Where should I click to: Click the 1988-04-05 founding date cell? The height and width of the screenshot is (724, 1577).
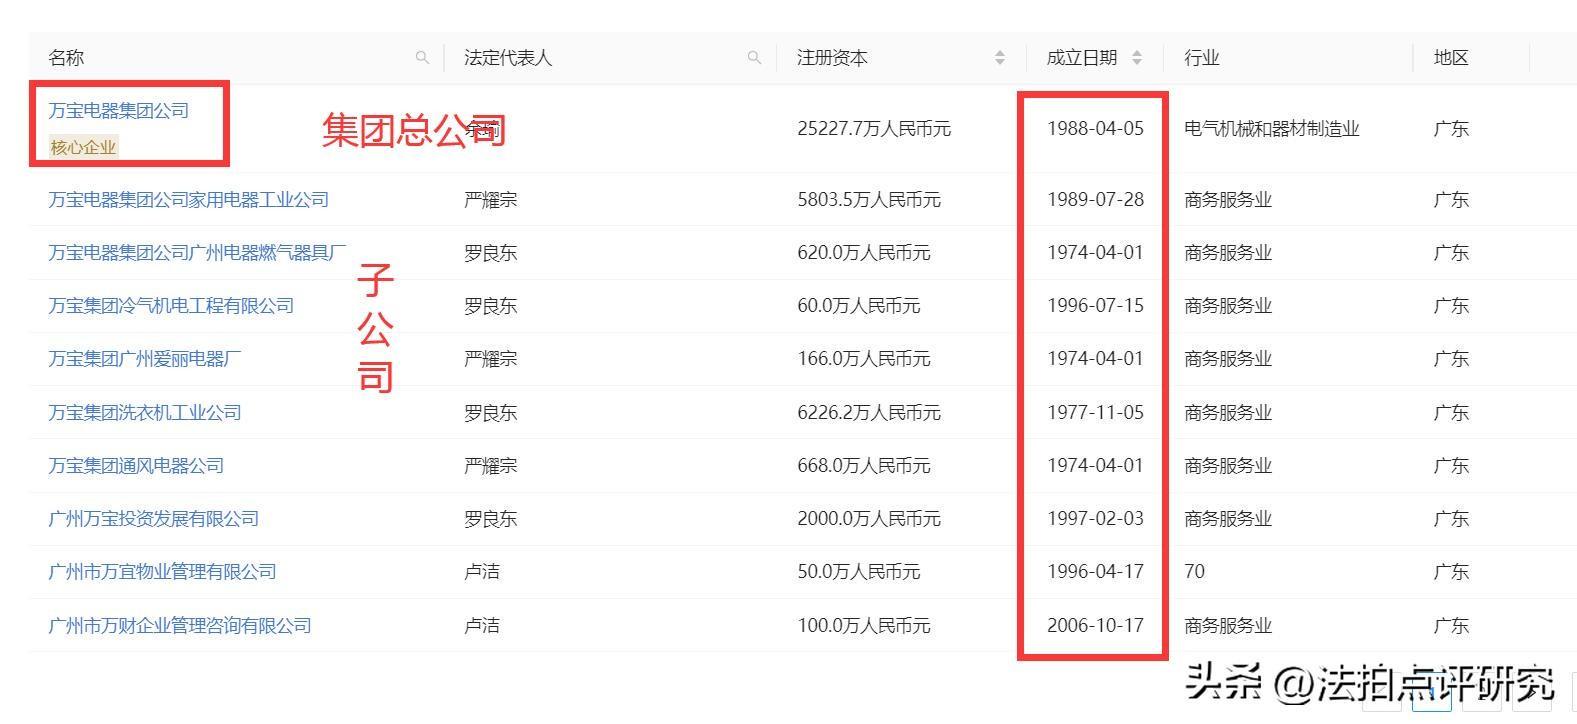coord(1094,129)
